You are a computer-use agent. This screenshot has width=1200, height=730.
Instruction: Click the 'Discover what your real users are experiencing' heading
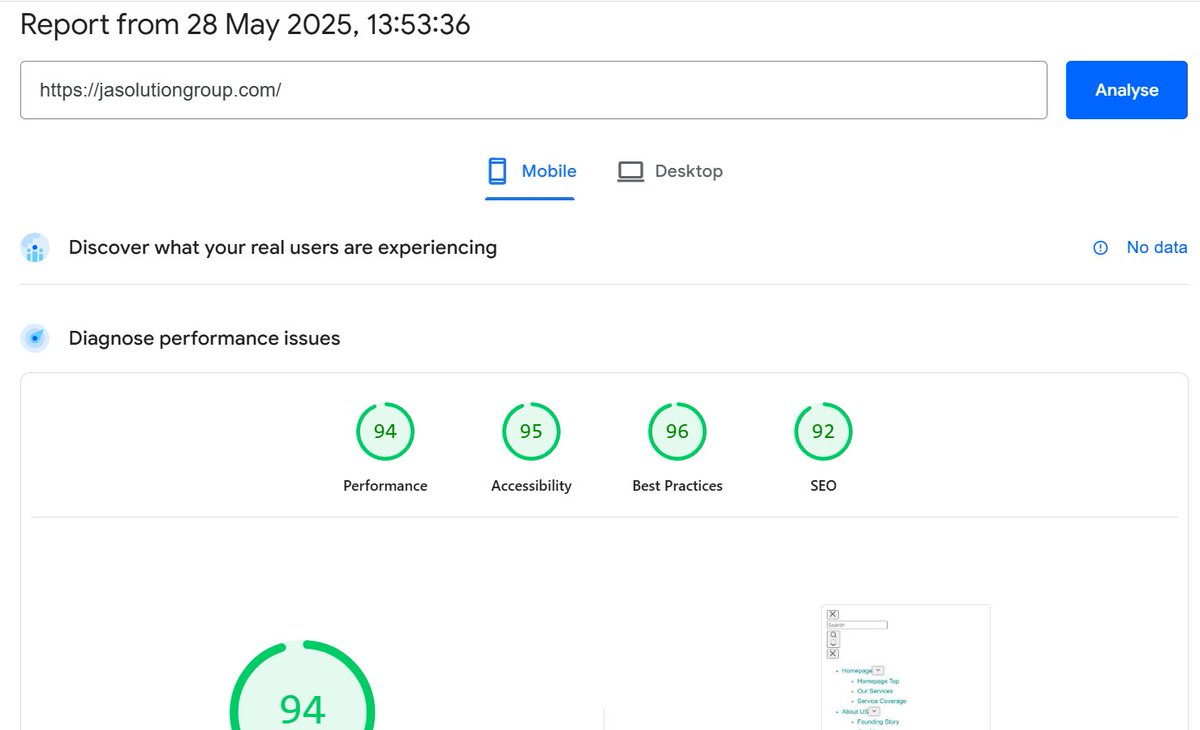283,247
